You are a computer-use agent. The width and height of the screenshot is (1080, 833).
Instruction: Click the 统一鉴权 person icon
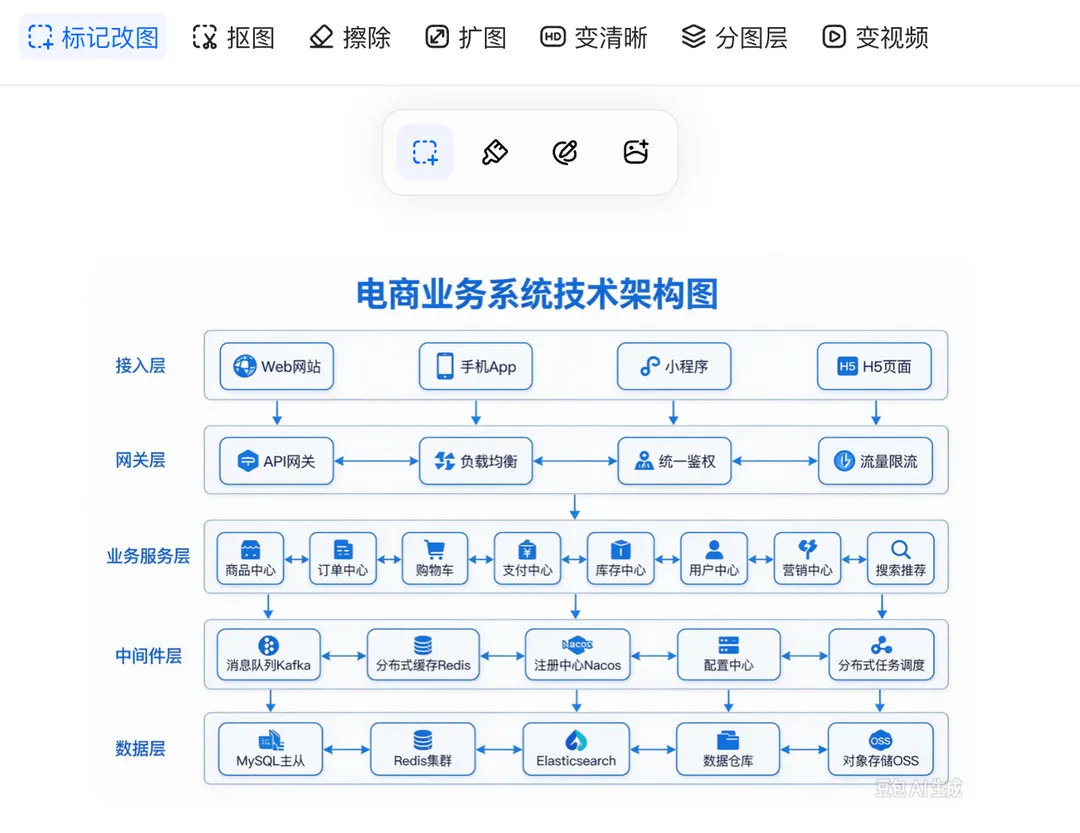(x=644, y=460)
